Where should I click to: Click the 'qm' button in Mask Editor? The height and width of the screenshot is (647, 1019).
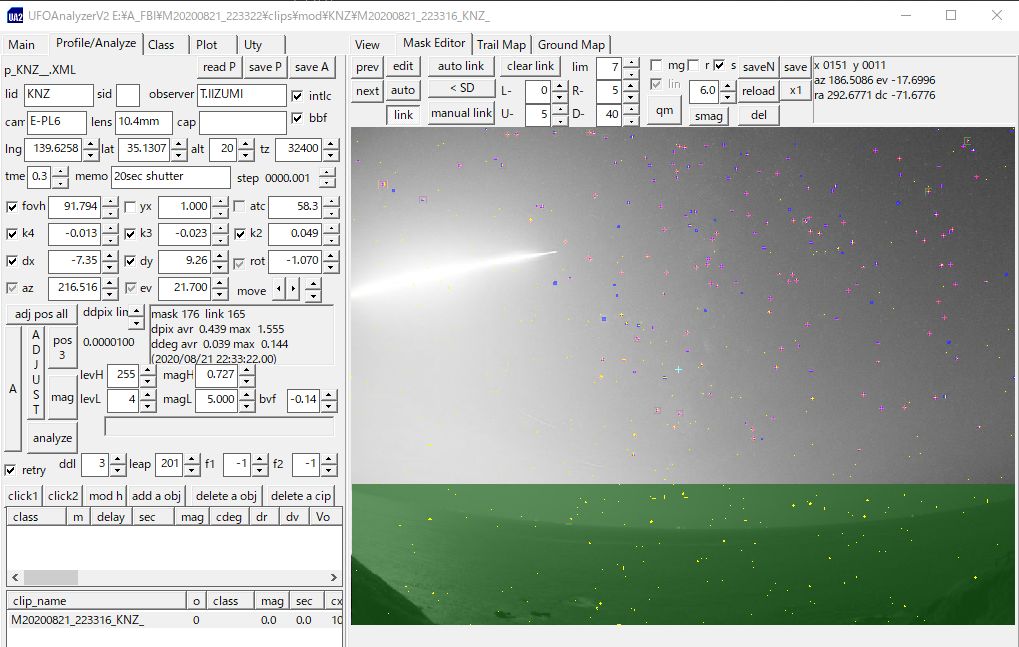tap(664, 110)
